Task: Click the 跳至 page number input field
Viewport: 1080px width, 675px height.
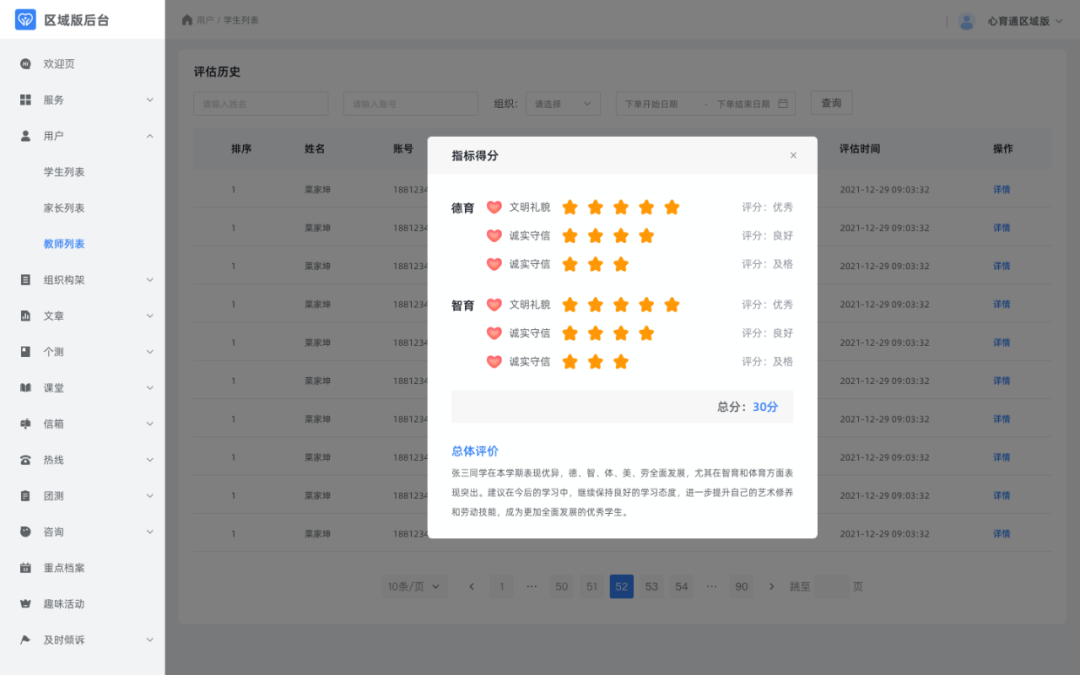Action: pos(833,586)
